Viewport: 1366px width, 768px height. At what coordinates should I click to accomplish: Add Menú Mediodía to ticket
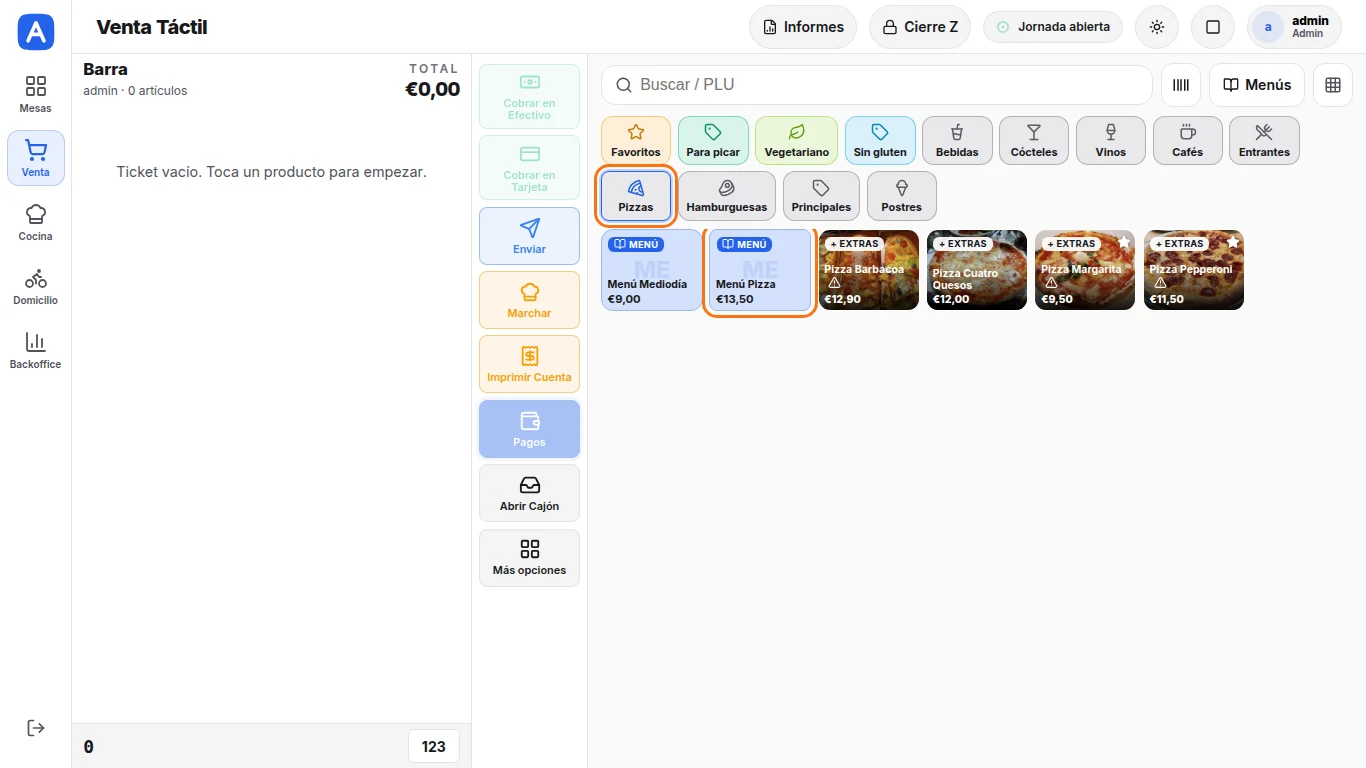click(x=651, y=270)
